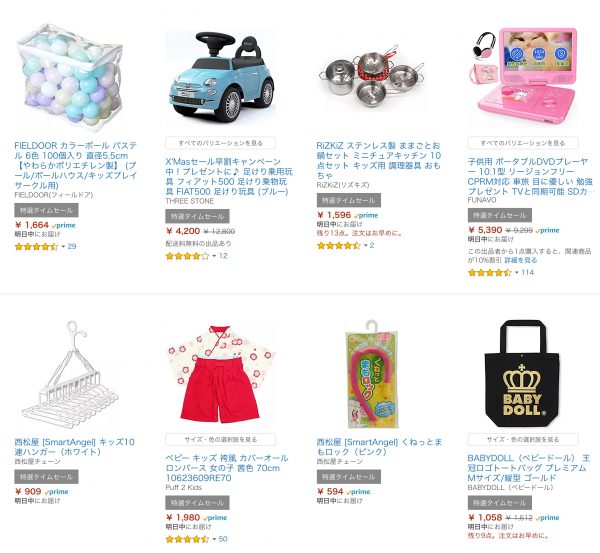This screenshot has height=553, width=600.
Task: Expand rating dropdown for FIELDOOR balls with 29 reviews
Action: point(63,246)
